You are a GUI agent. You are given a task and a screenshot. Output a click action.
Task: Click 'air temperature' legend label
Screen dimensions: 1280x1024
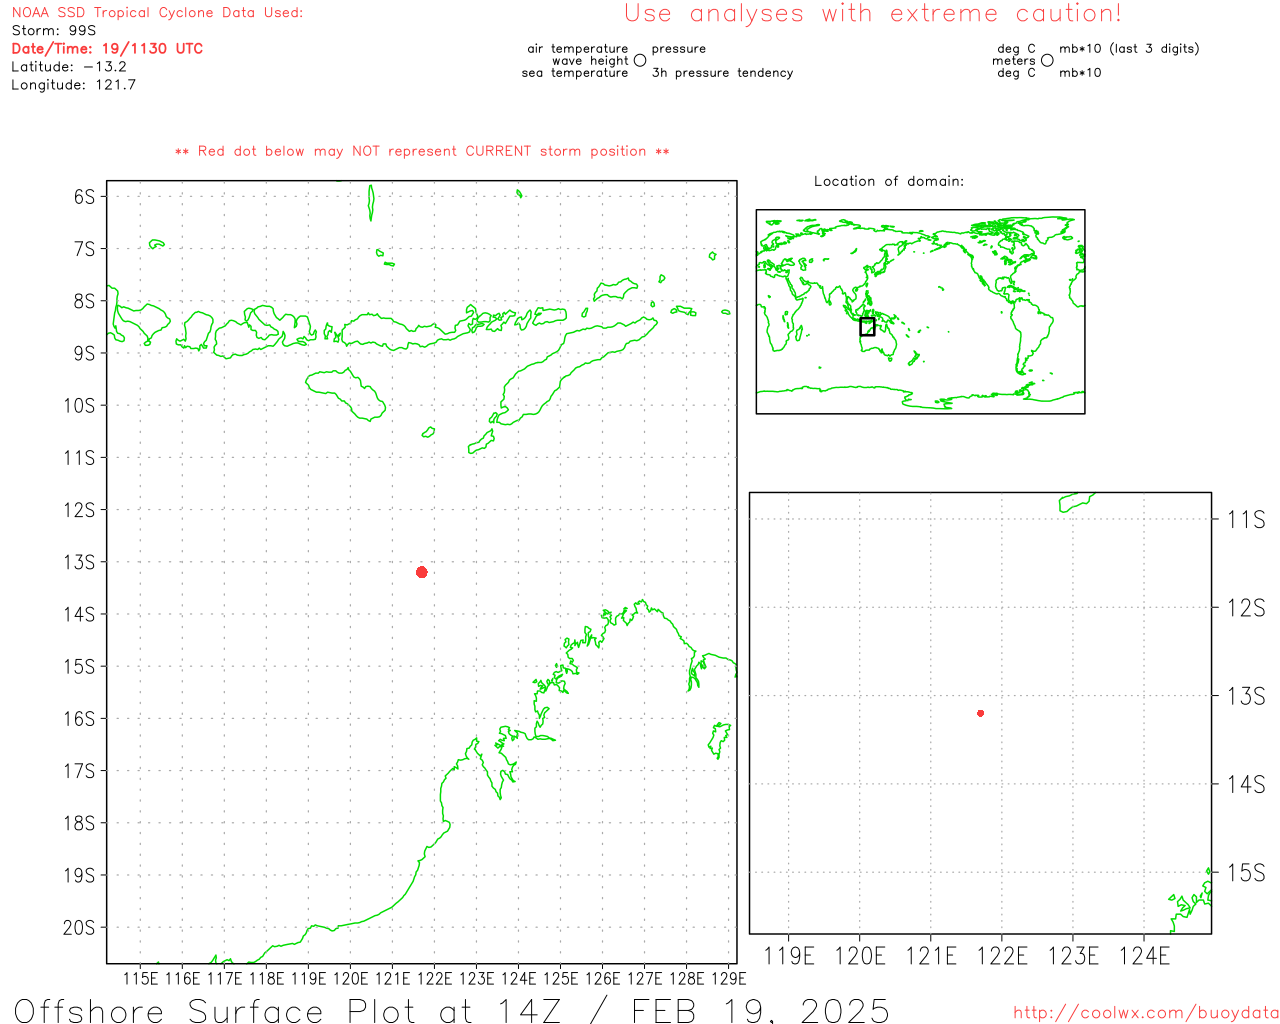(x=578, y=49)
